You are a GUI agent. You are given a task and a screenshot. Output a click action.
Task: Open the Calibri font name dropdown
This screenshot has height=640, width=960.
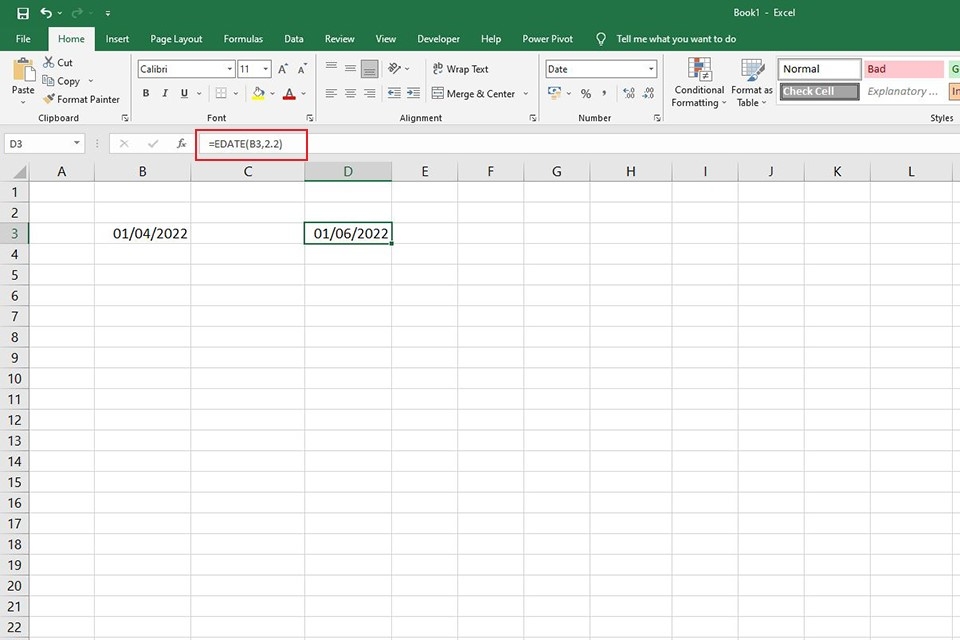[228, 69]
